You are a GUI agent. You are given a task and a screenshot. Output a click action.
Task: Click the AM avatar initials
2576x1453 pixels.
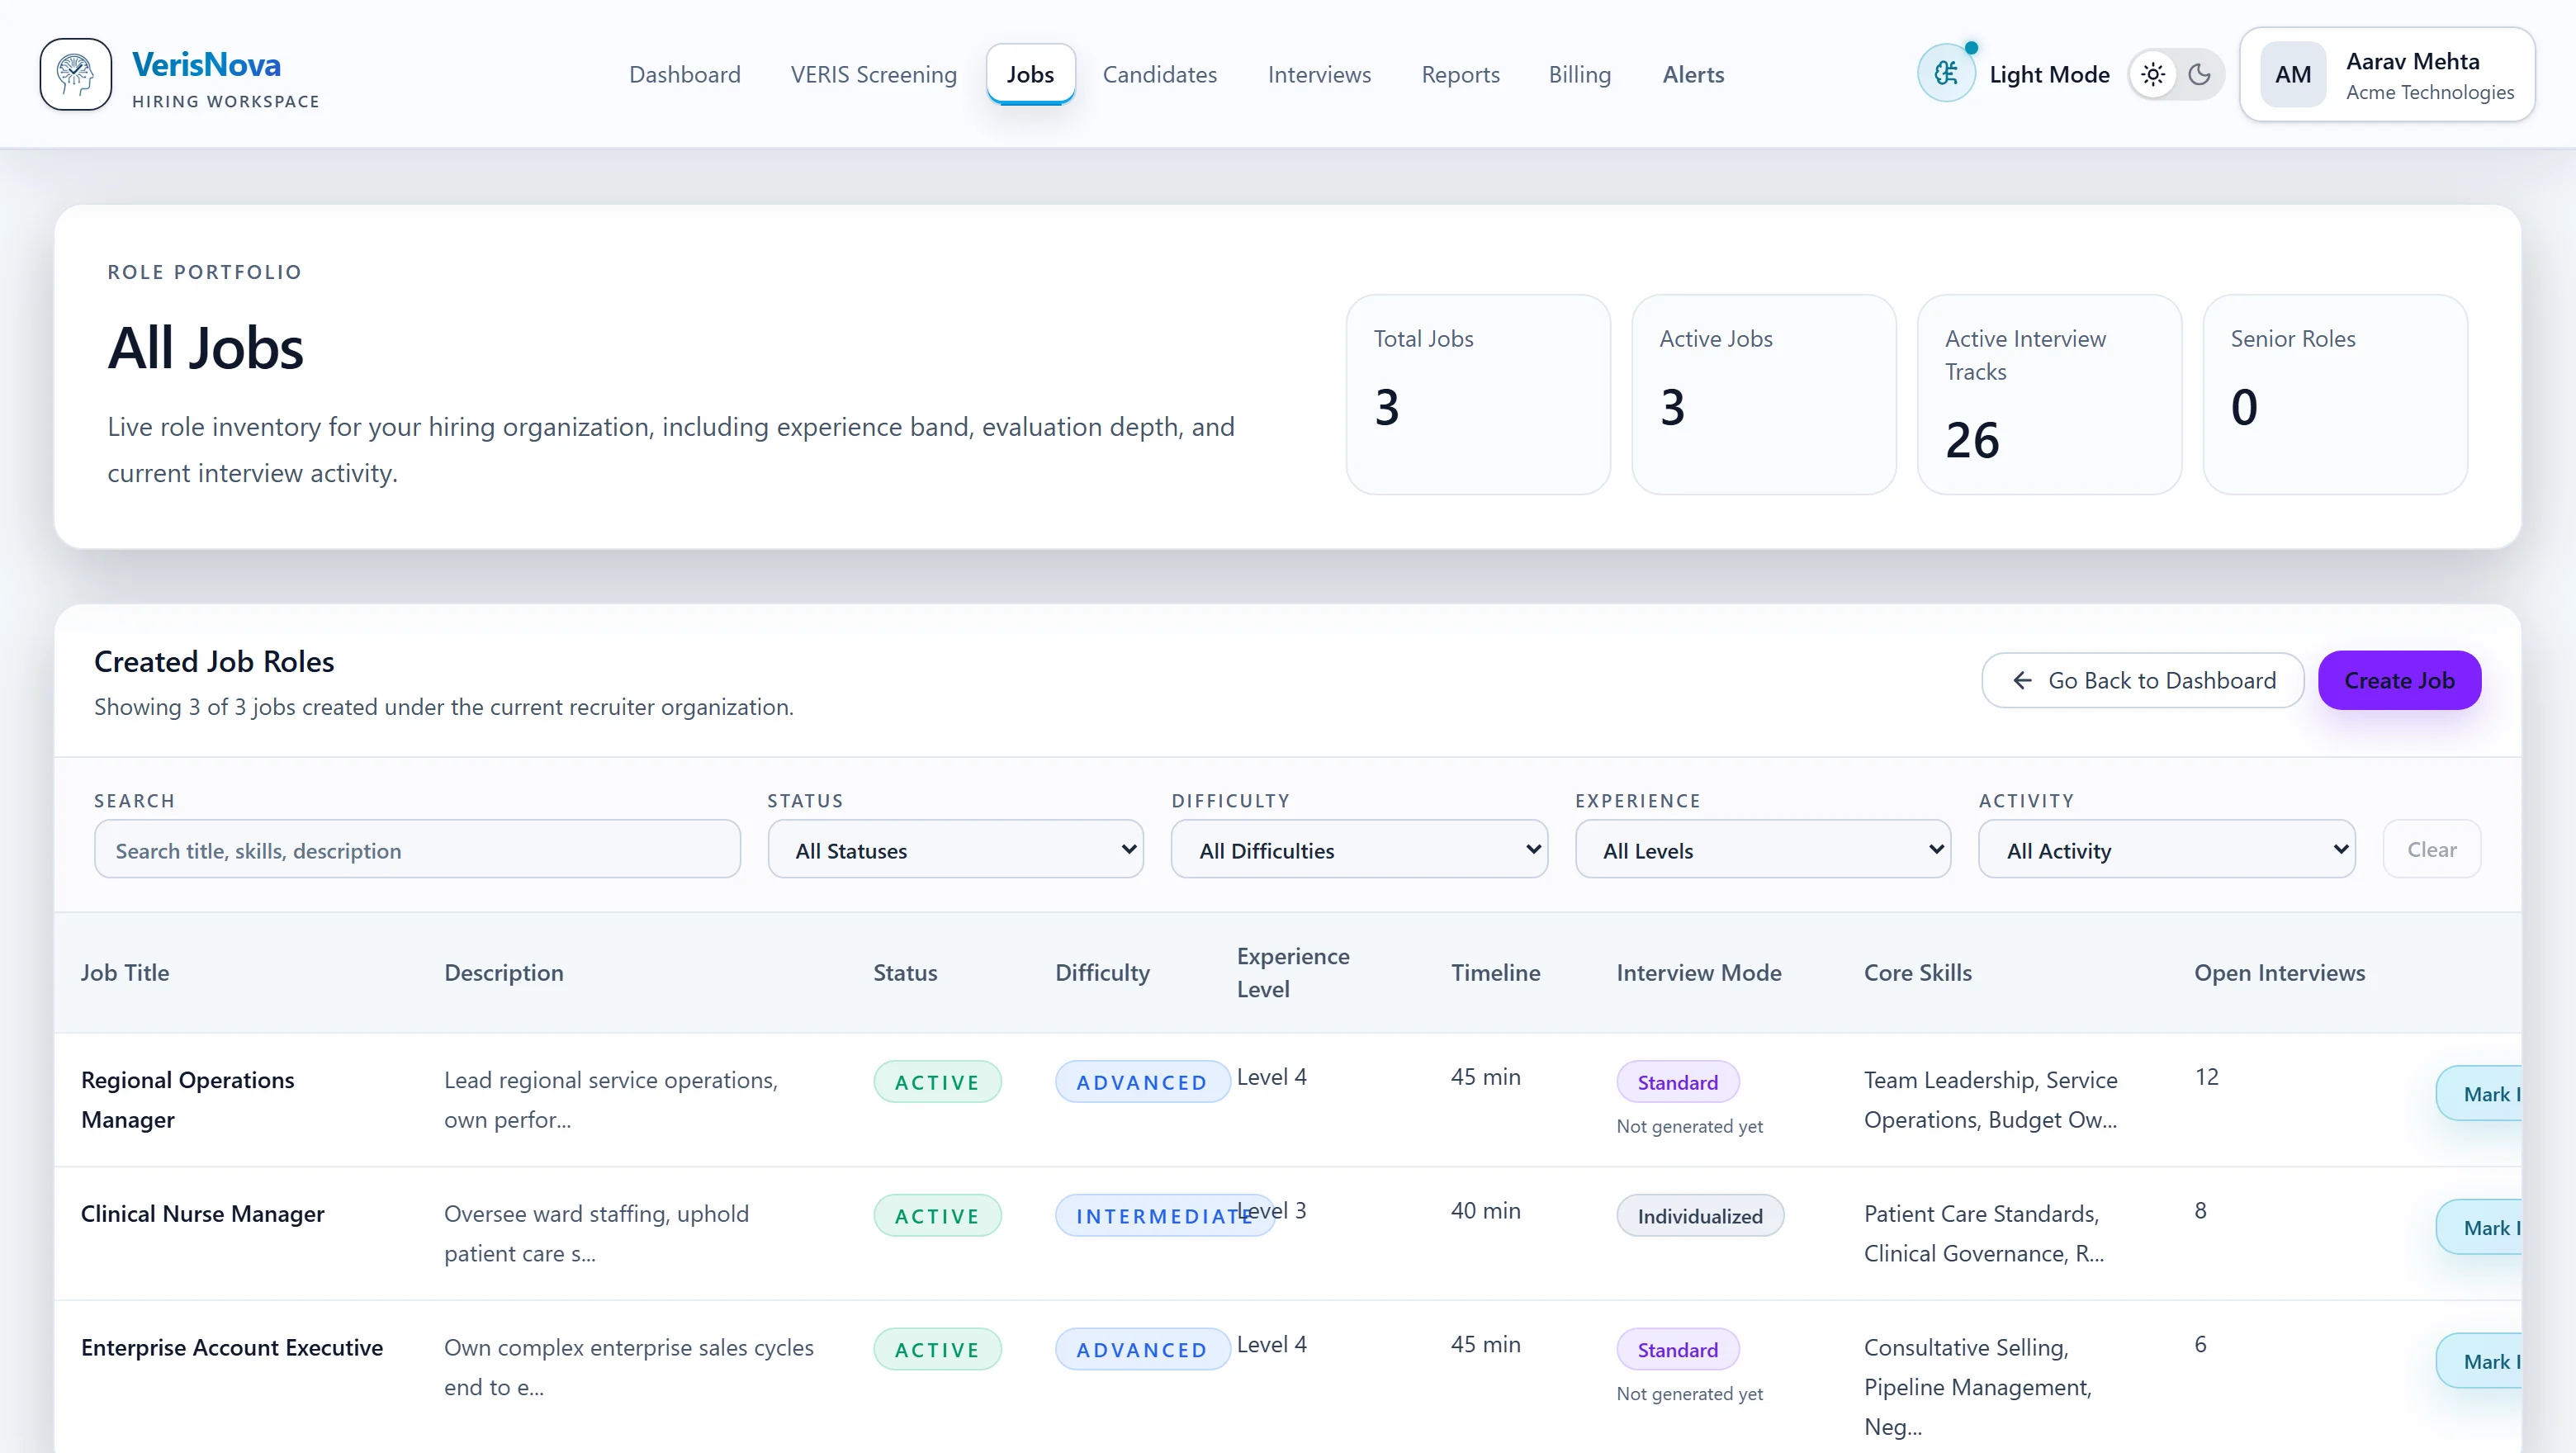(2292, 74)
